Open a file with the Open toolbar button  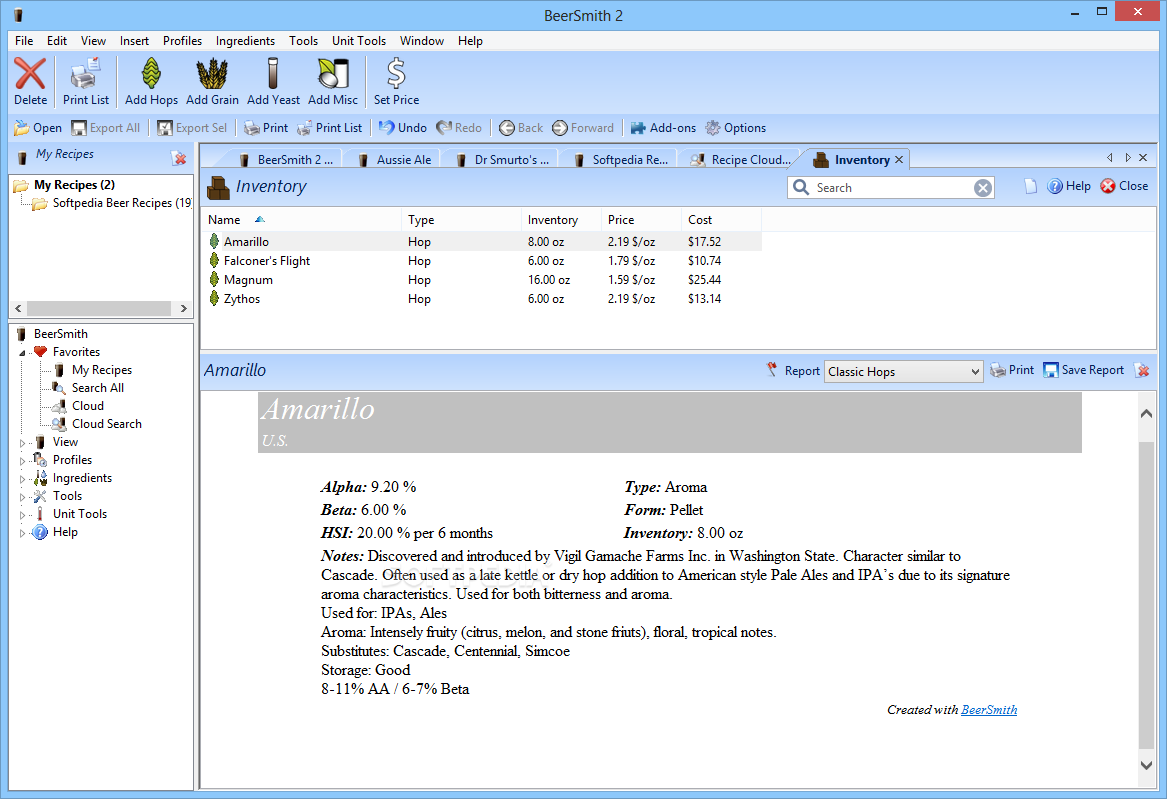[38, 128]
